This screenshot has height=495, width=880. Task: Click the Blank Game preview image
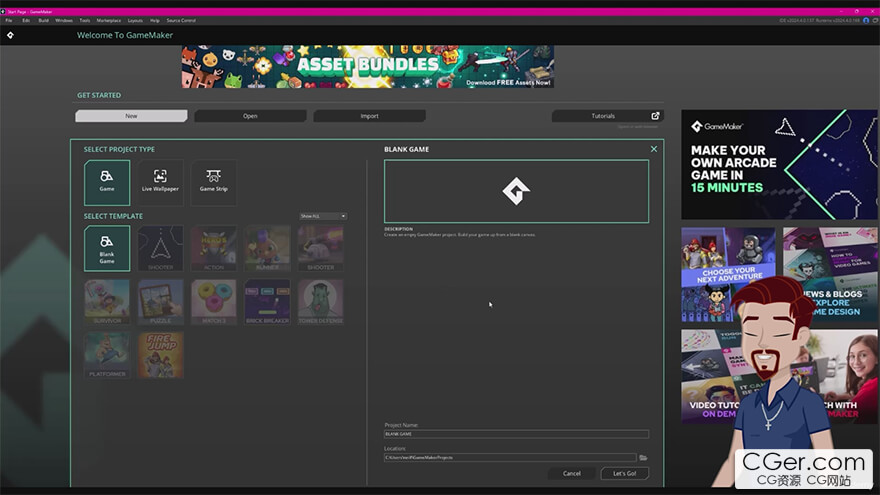(516, 191)
